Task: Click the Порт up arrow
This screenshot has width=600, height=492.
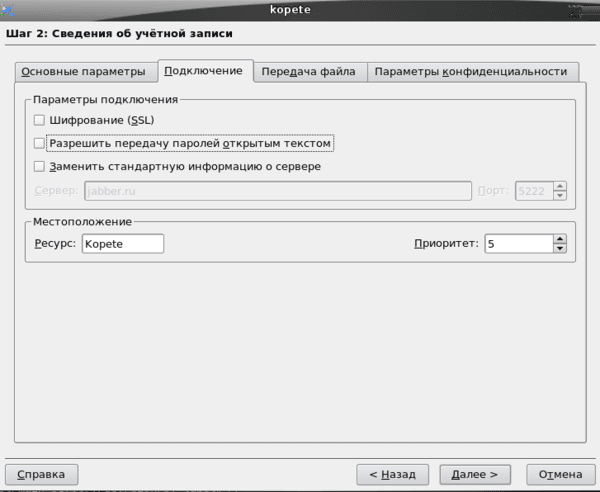Action: 560,186
